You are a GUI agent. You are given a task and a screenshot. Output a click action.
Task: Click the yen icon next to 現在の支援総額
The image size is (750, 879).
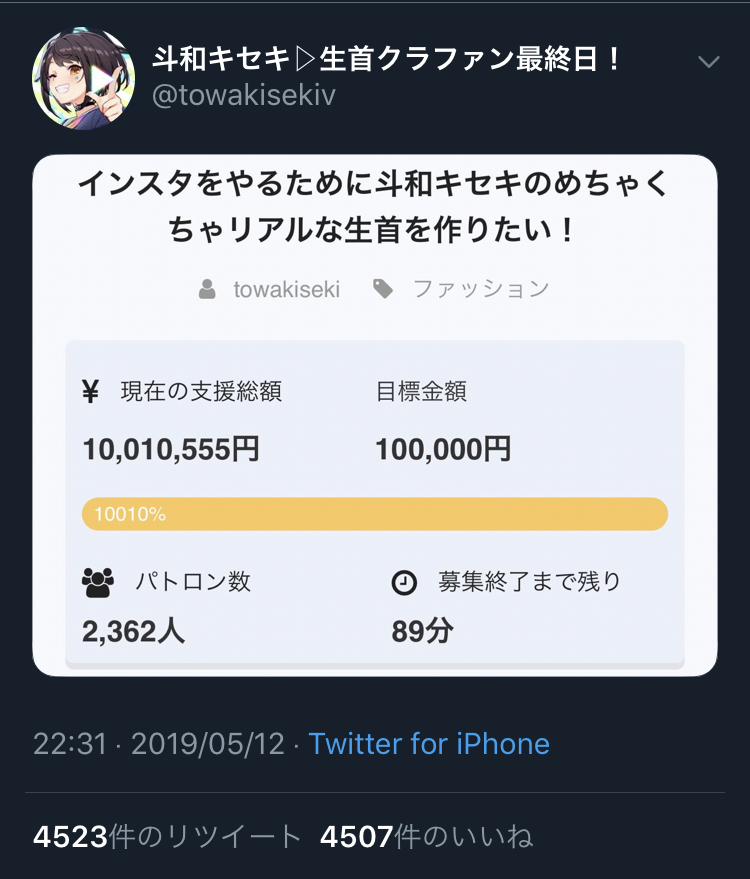click(x=91, y=392)
